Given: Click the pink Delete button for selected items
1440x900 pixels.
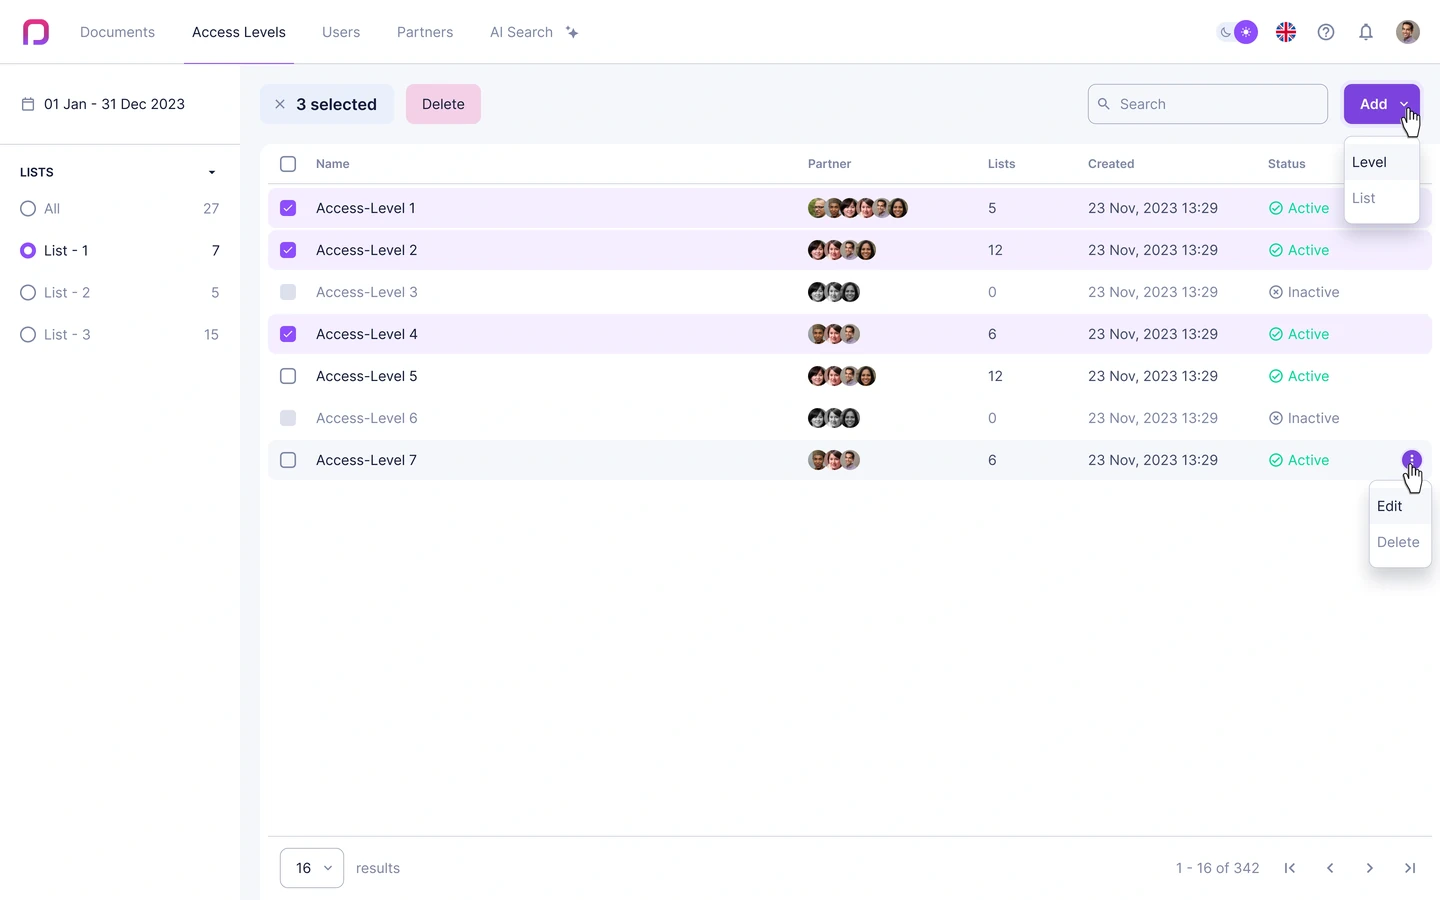Looking at the screenshot, I should (443, 104).
